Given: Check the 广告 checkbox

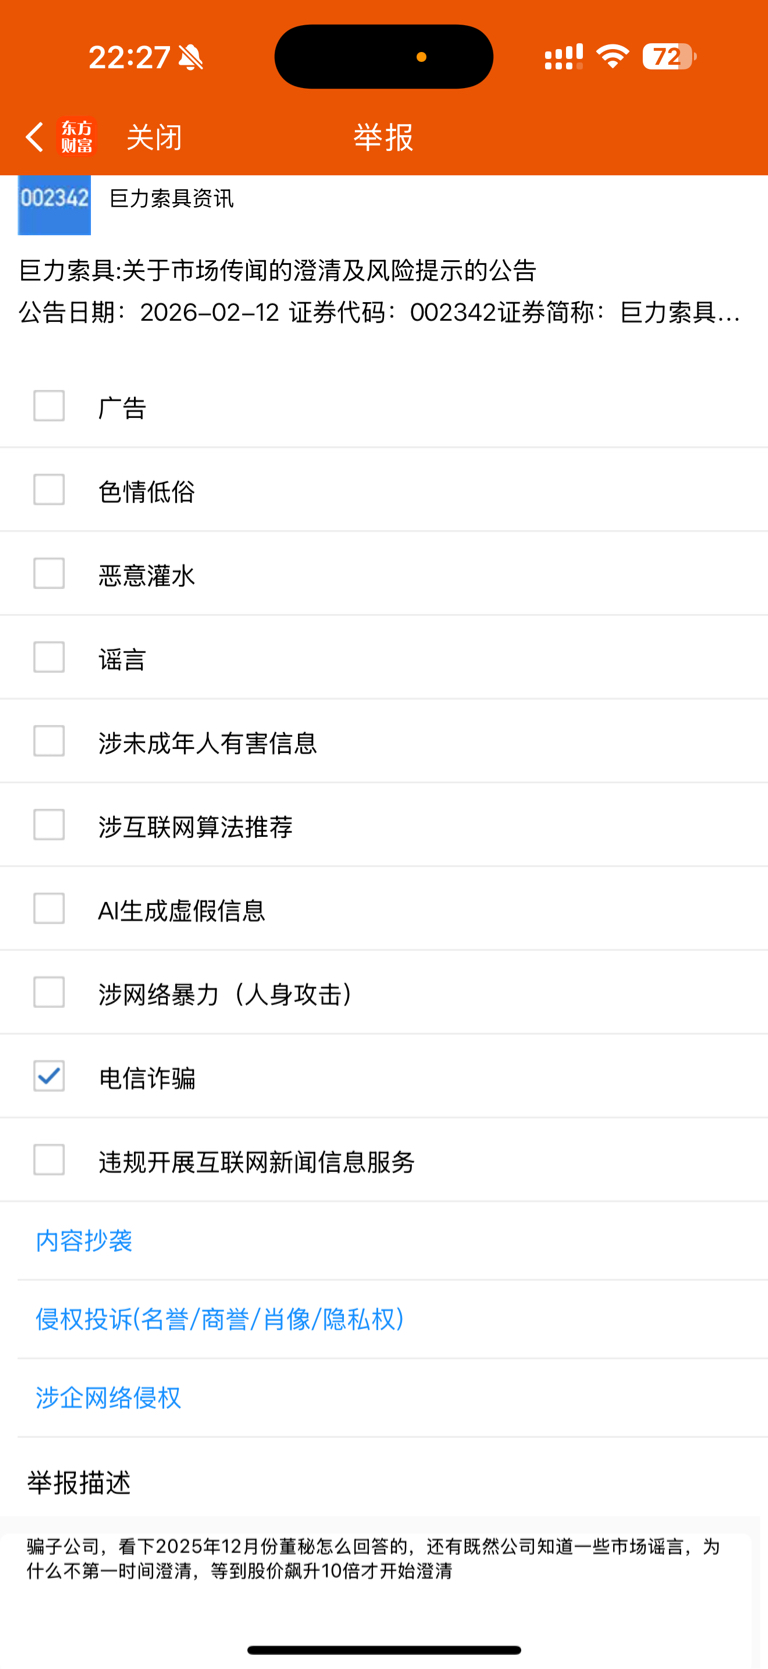Looking at the screenshot, I should [49, 406].
